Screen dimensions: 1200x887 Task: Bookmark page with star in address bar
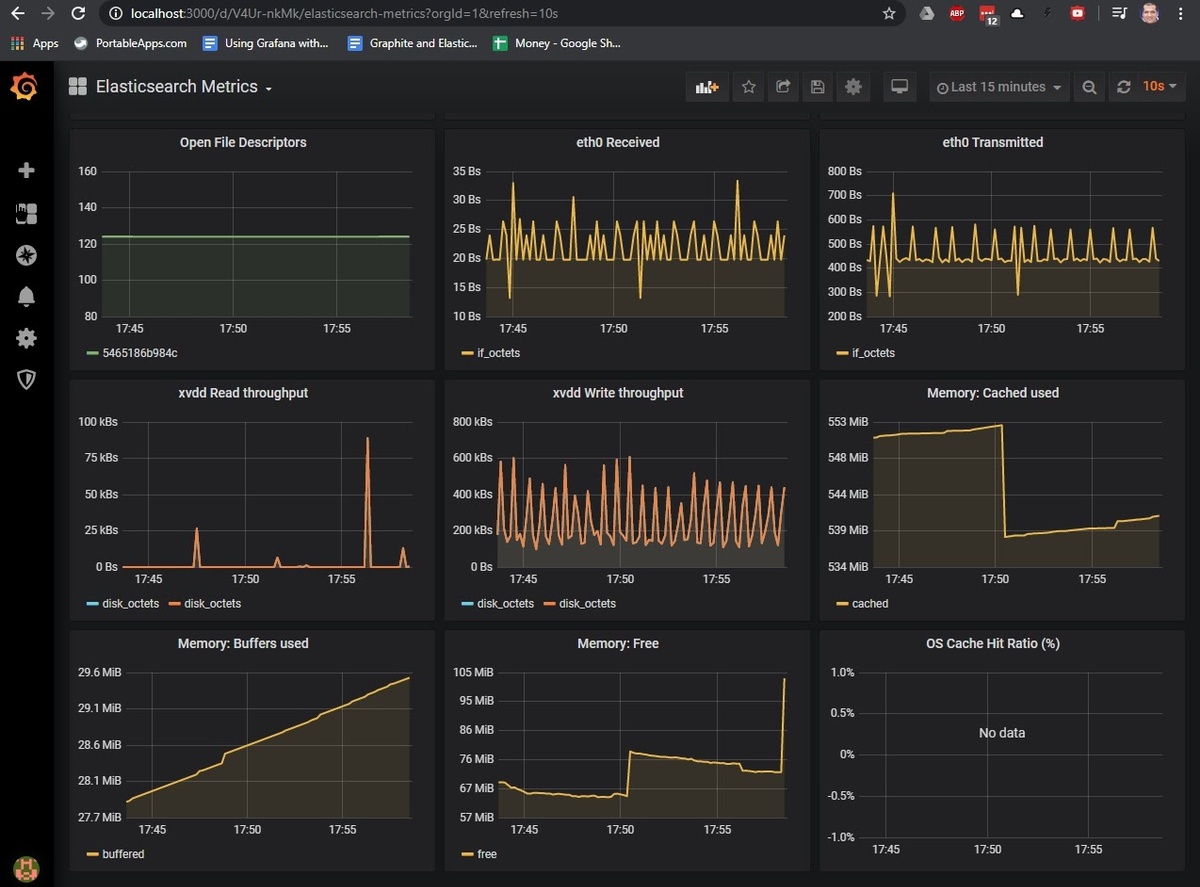(x=889, y=14)
